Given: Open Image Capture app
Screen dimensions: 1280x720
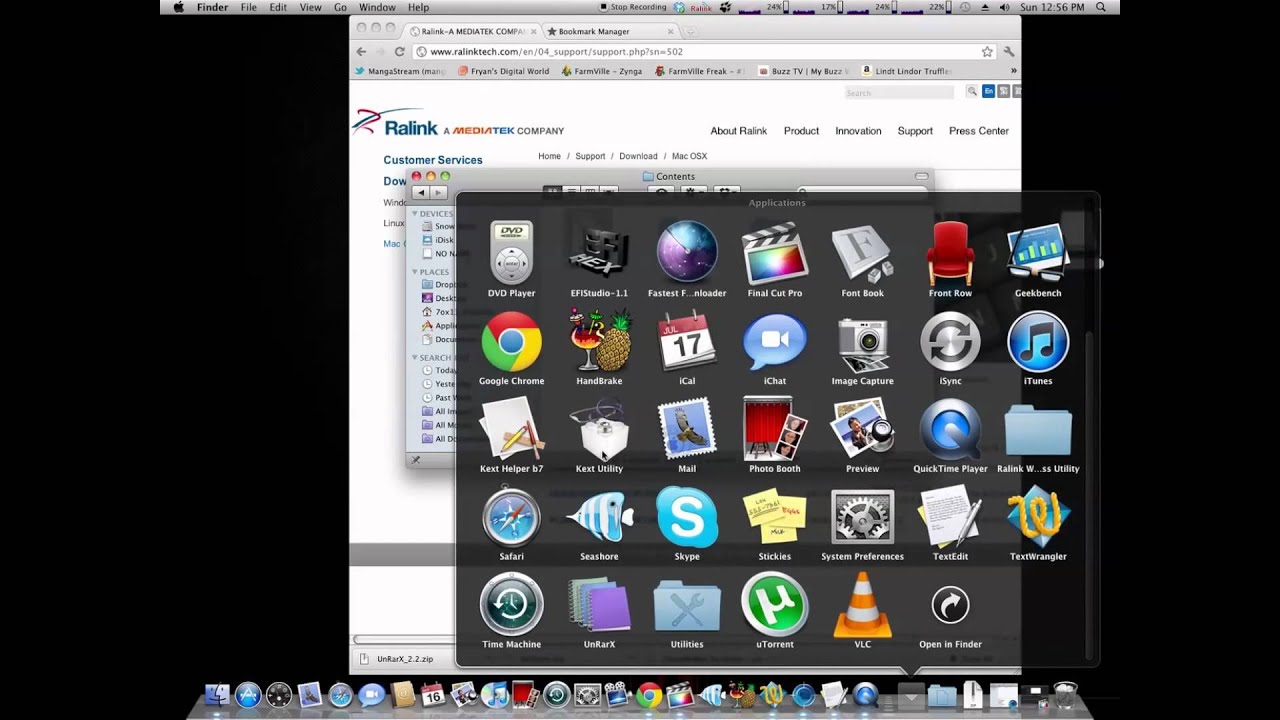Looking at the screenshot, I should click(862, 345).
